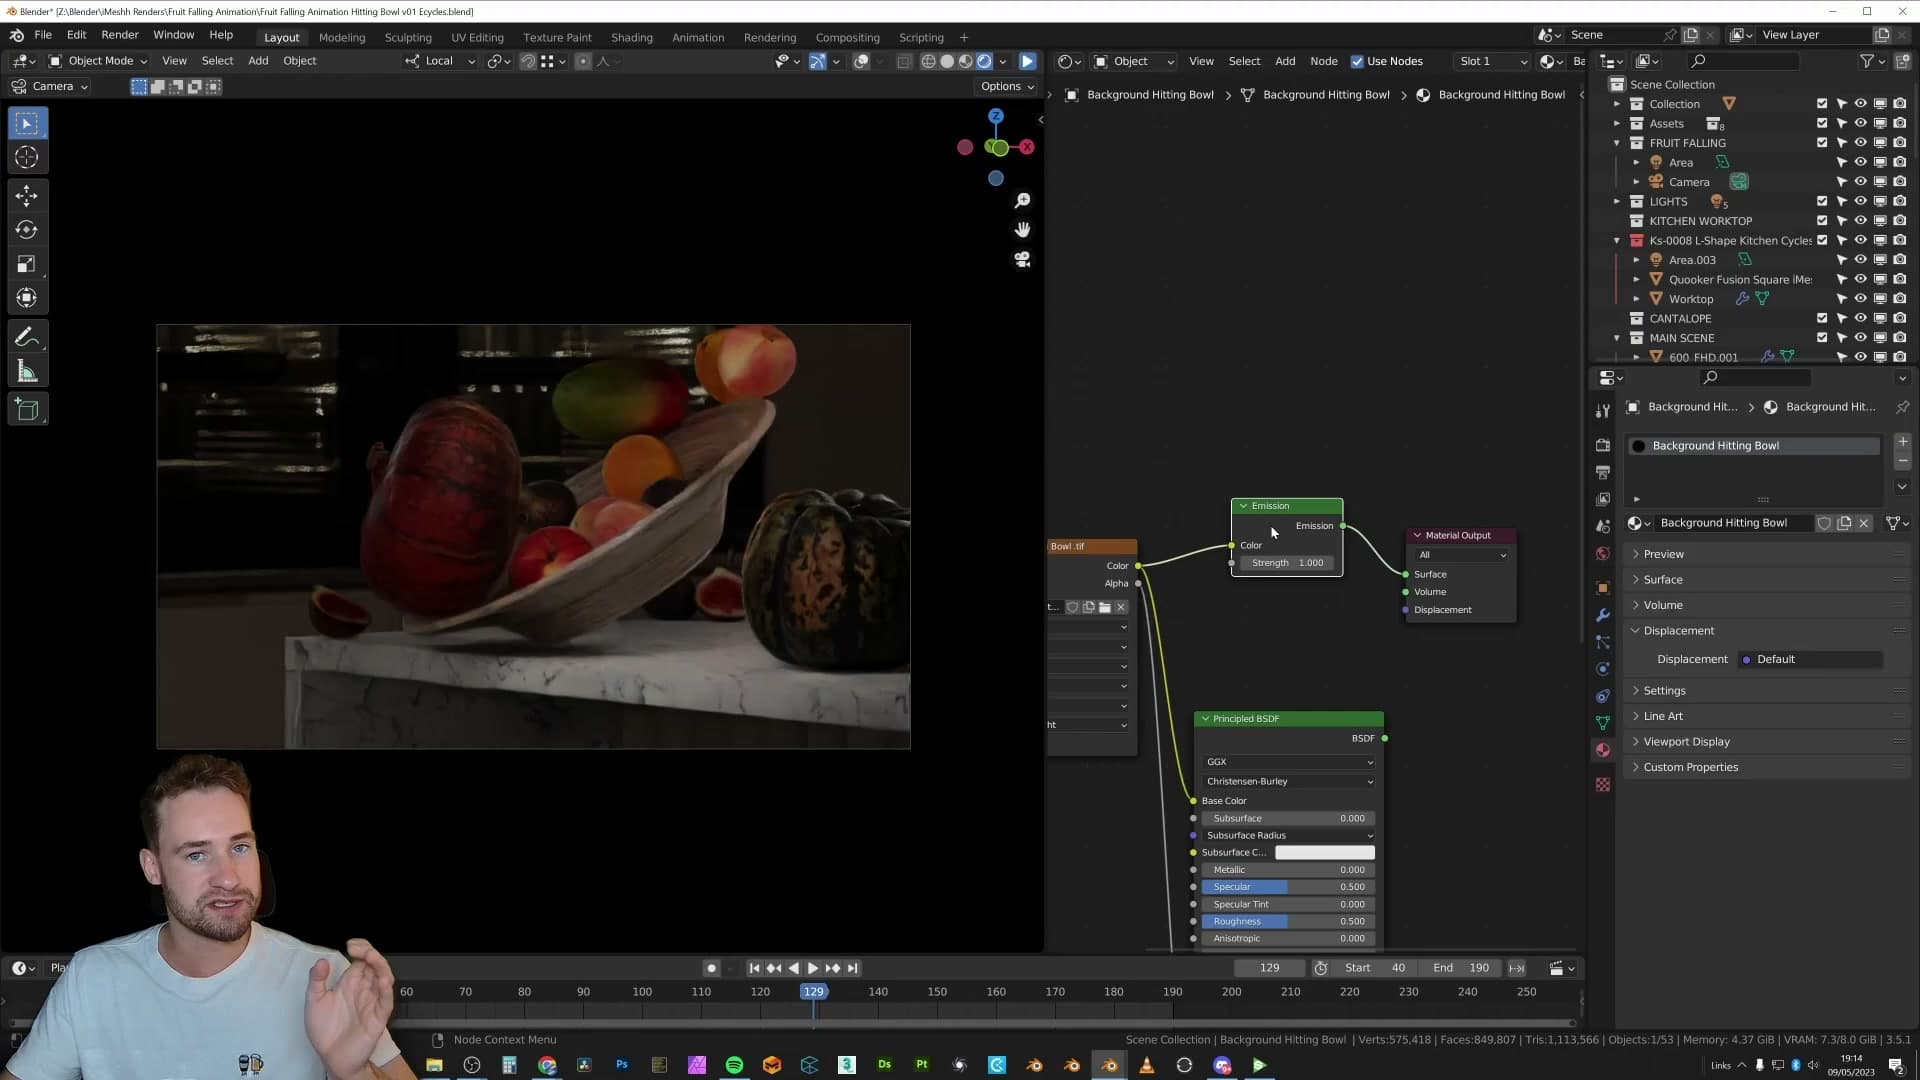Open Spotify from the taskbar
The image size is (1920, 1080).
[x=734, y=1065]
